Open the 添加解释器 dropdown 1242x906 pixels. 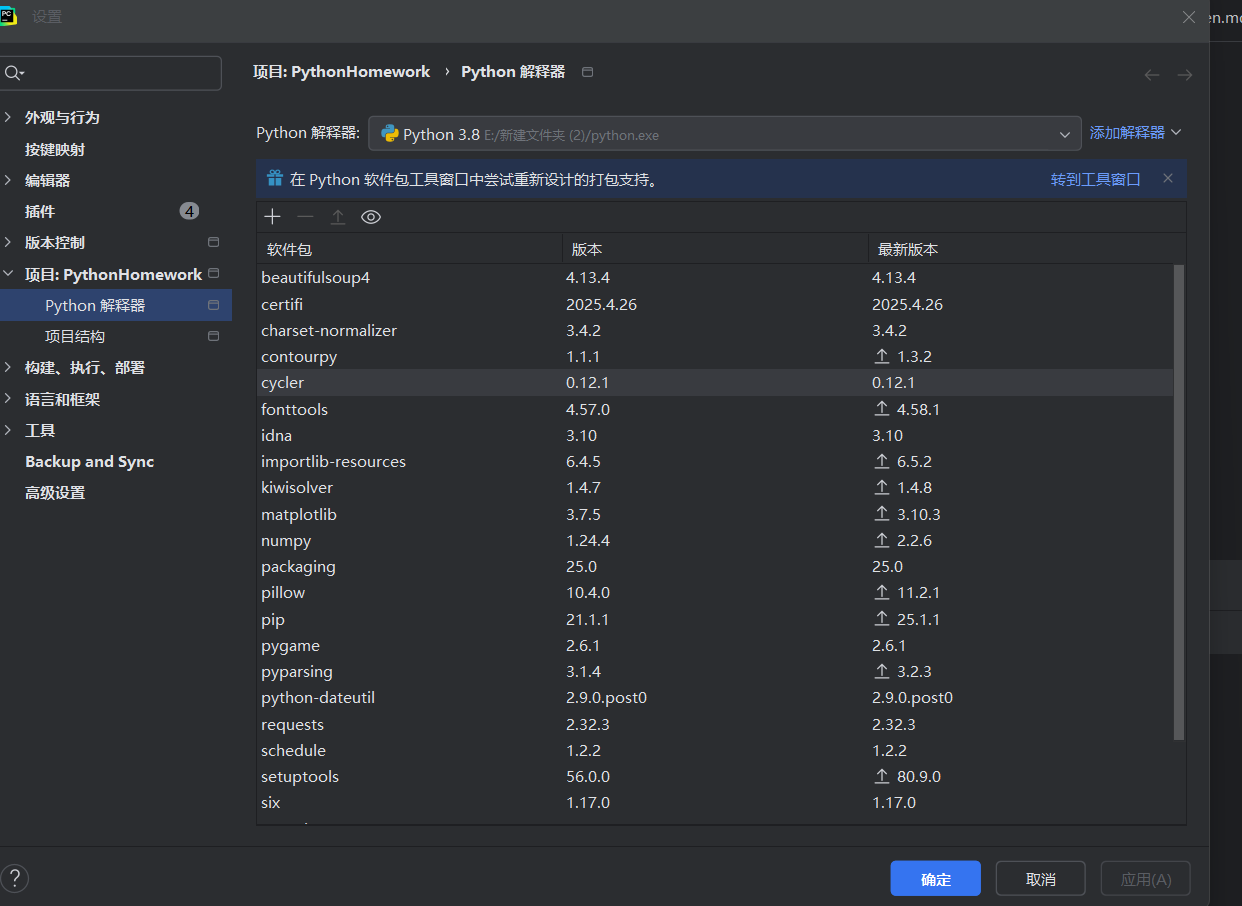coord(1136,133)
